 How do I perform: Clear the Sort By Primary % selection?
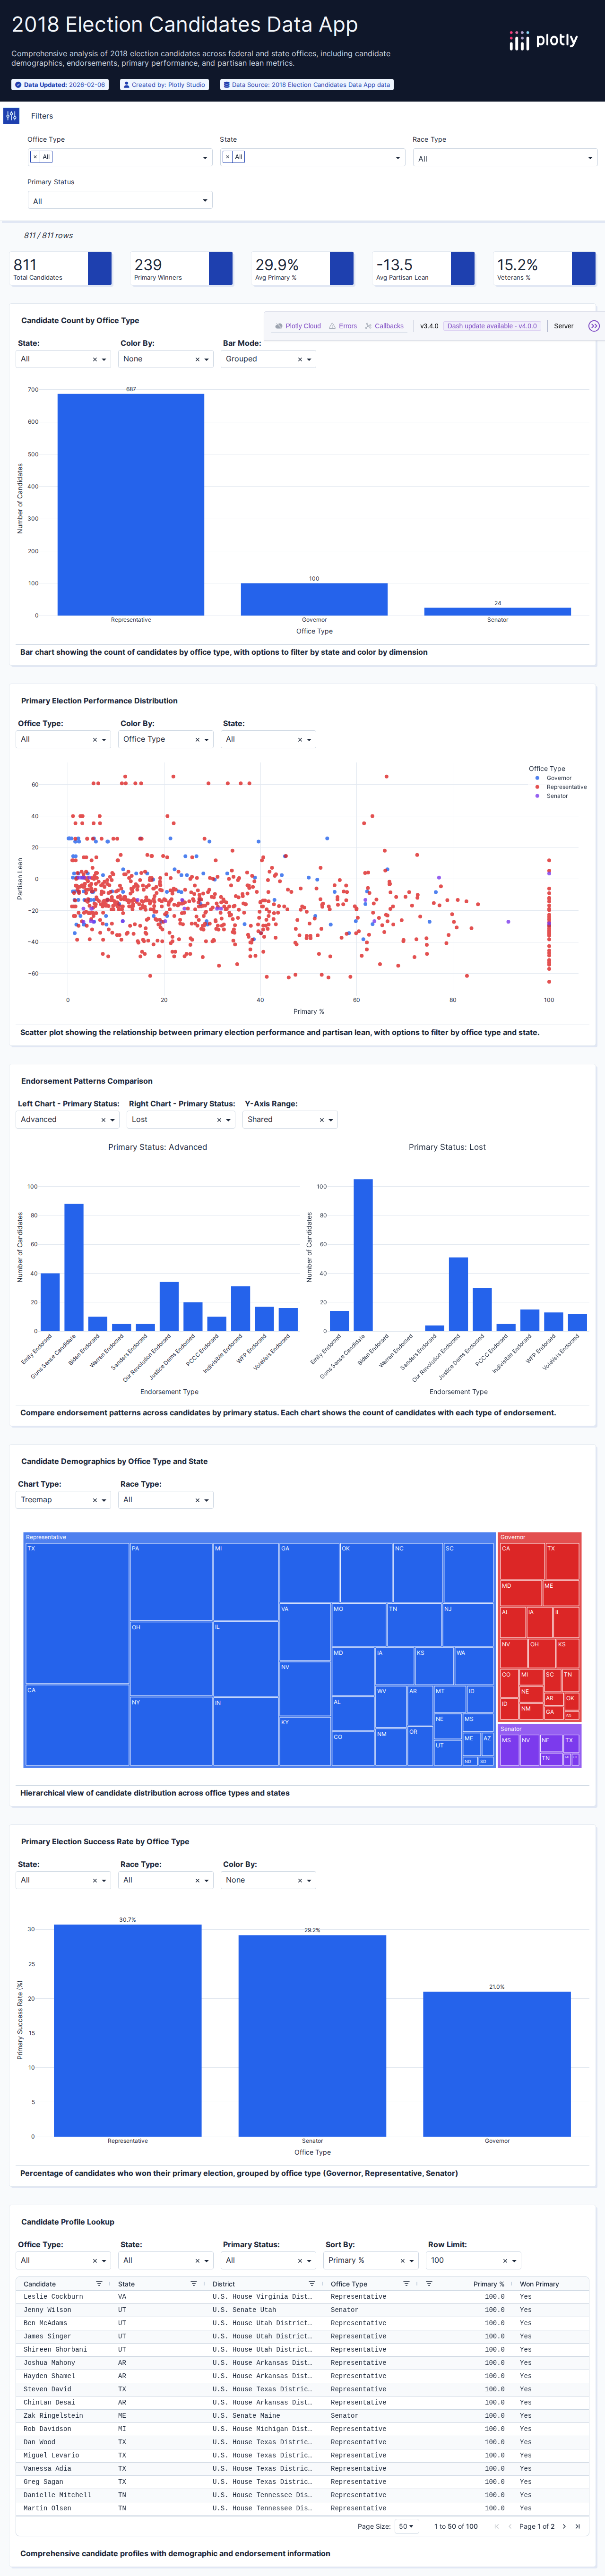[x=402, y=2260]
